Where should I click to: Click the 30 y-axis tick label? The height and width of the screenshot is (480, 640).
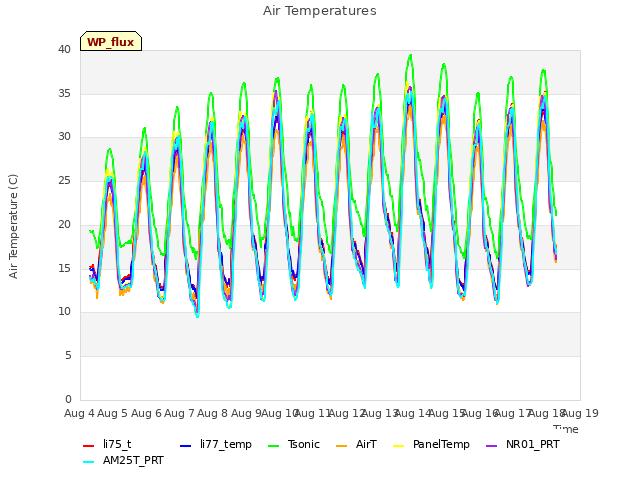(64, 137)
